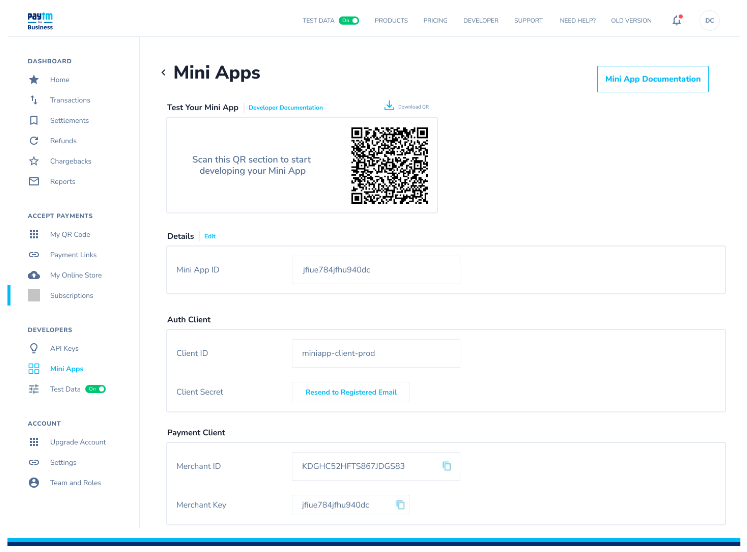Viewport: 747px width, 552px height.
Task: Open Refunds in the sidebar
Action: pyautogui.click(x=63, y=141)
